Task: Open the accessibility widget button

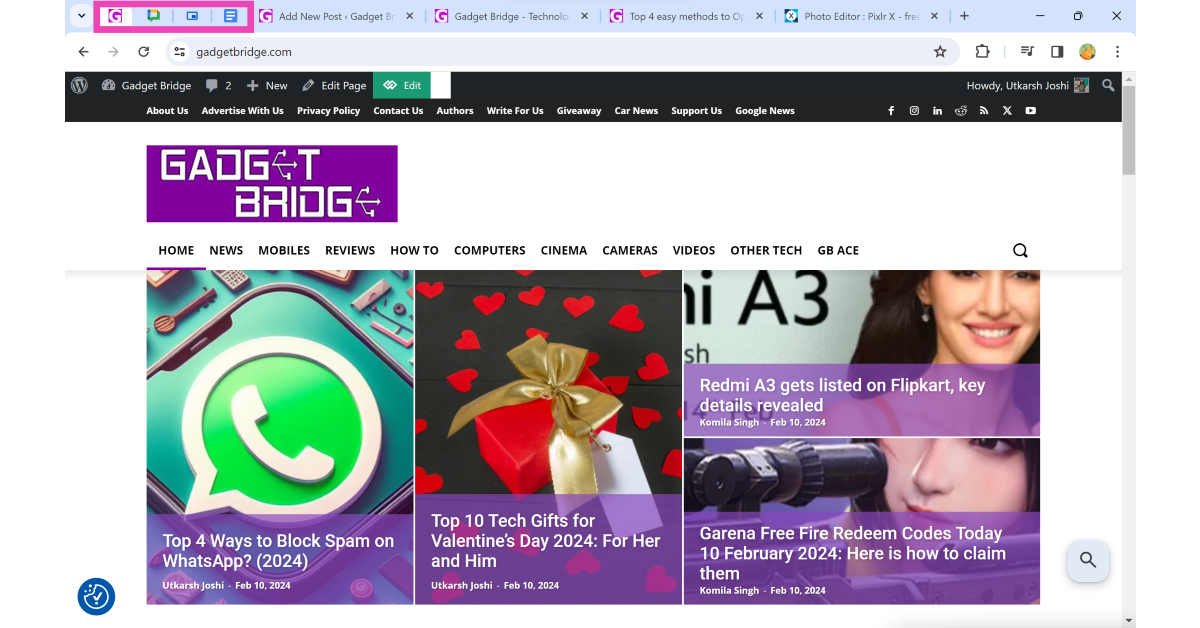Action: click(96, 597)
